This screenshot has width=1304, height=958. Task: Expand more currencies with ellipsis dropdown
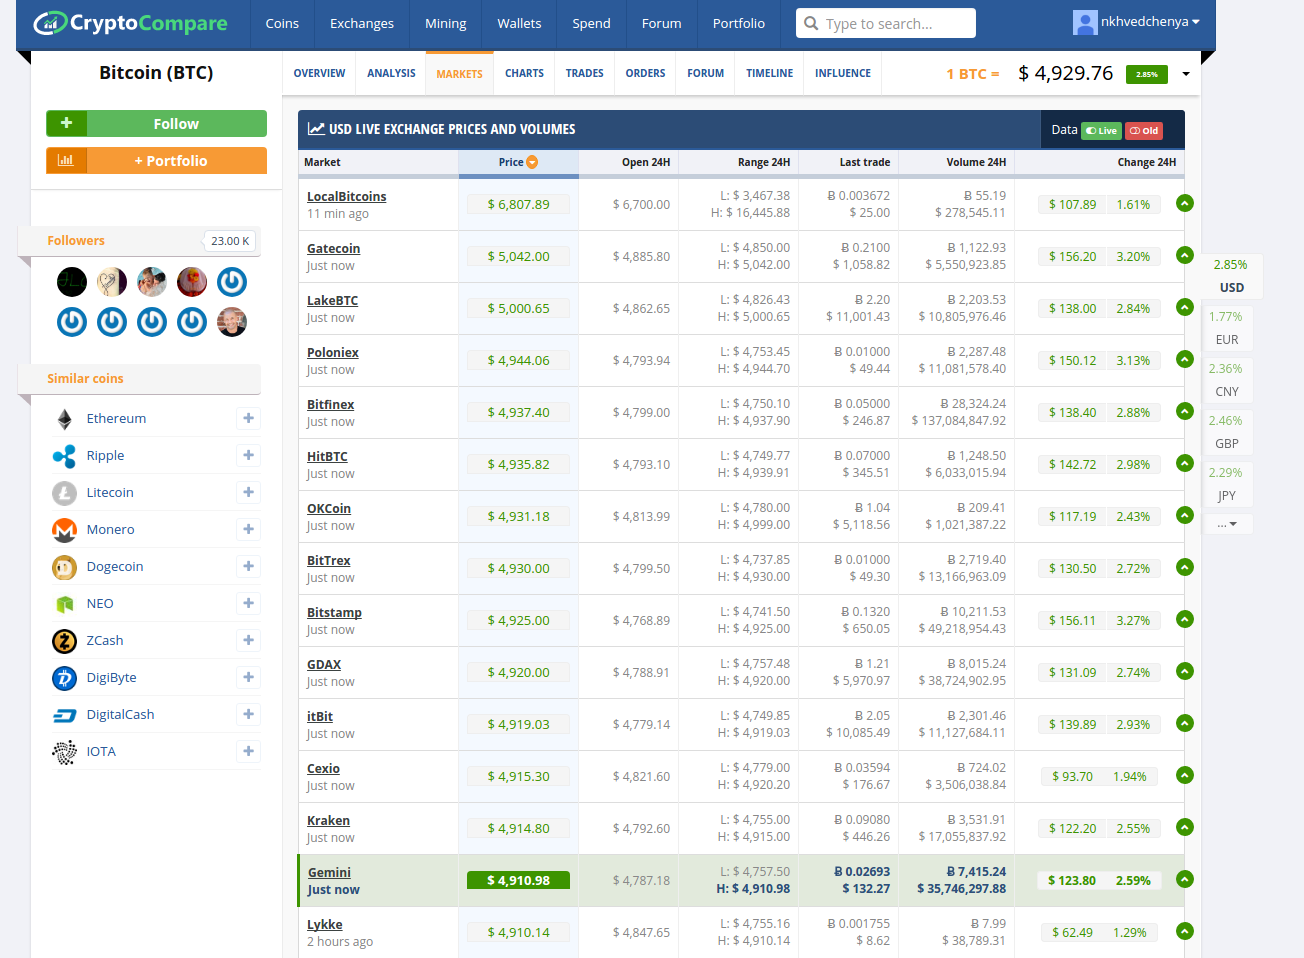[x=1227, y=523]
